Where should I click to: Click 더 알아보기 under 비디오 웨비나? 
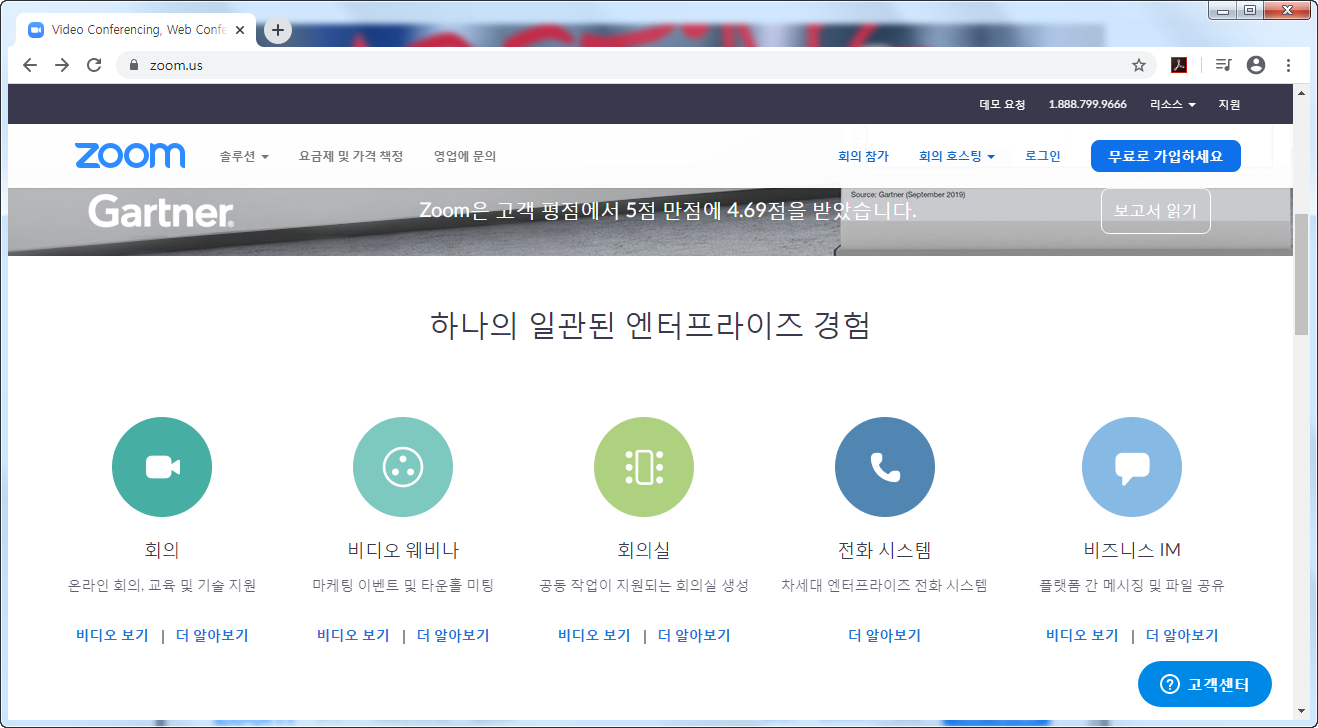coord(453,635)
